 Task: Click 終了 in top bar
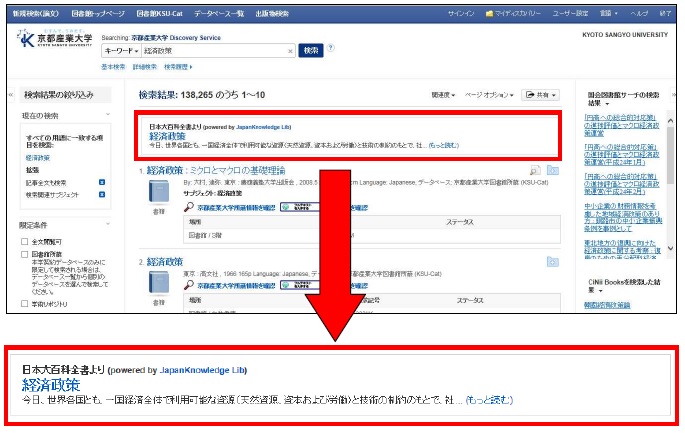[x=665, y=14]
